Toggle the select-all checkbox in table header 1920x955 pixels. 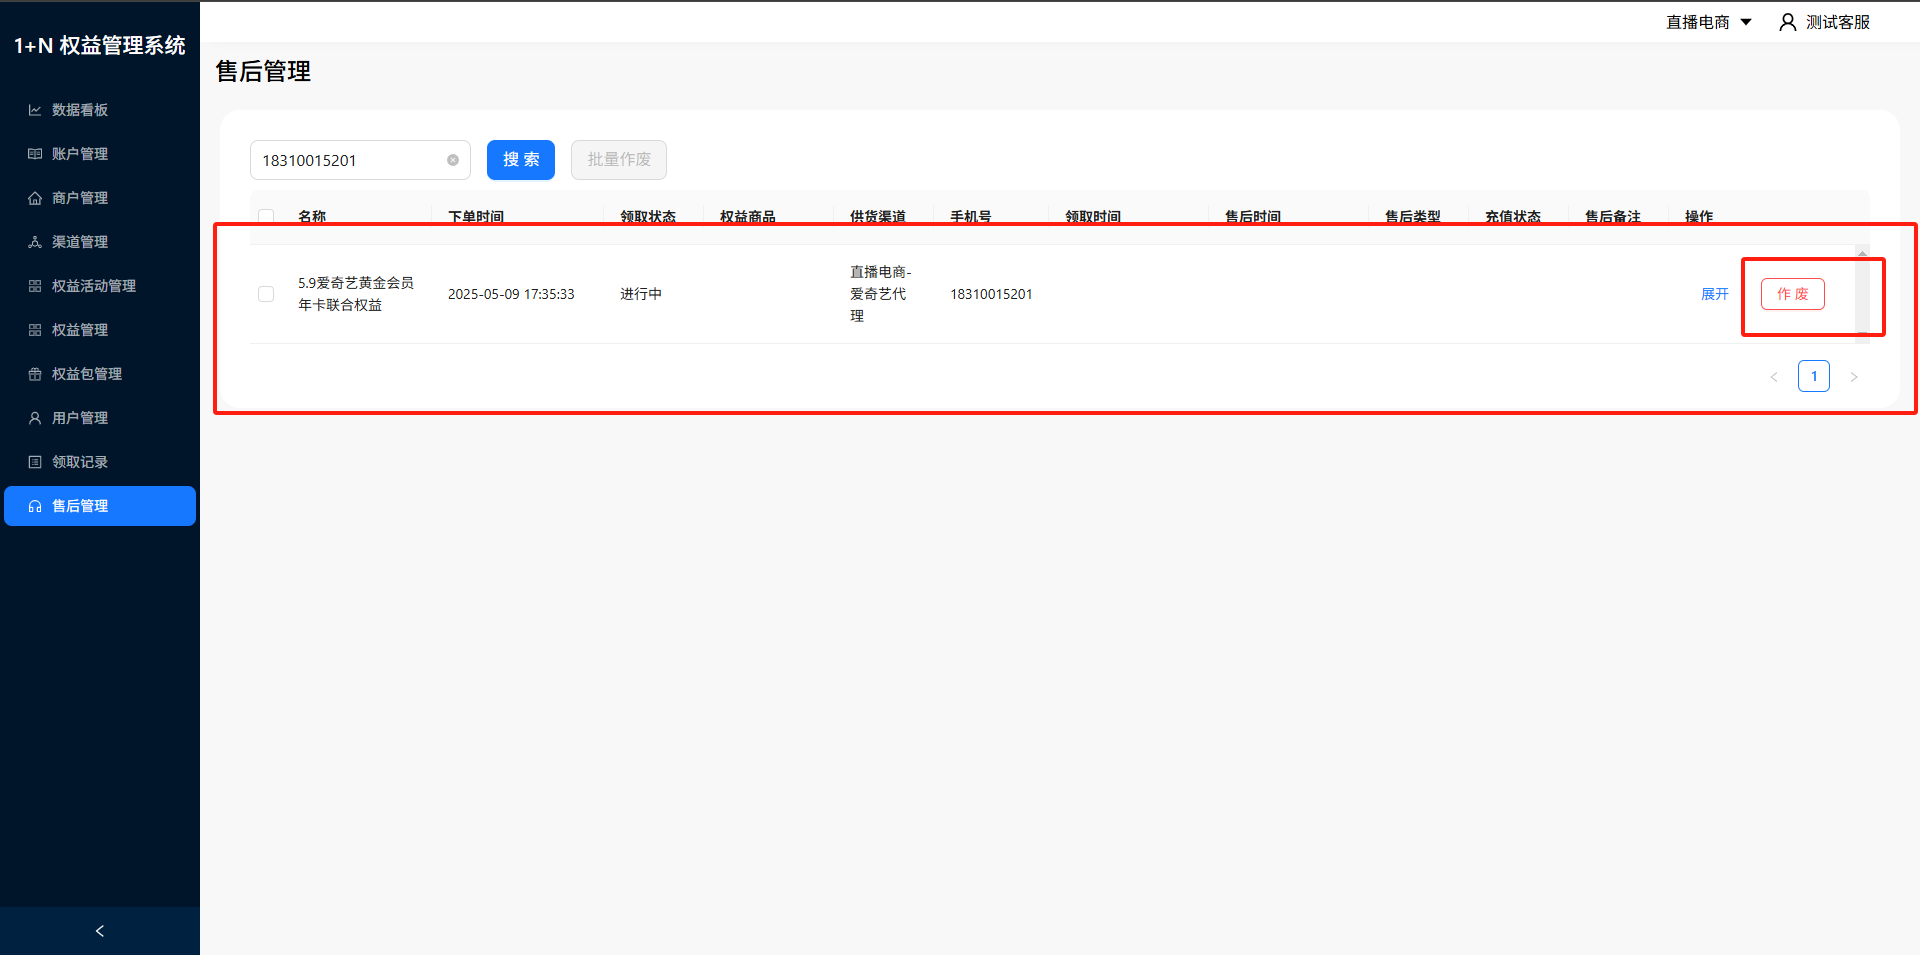pos(266,216)
